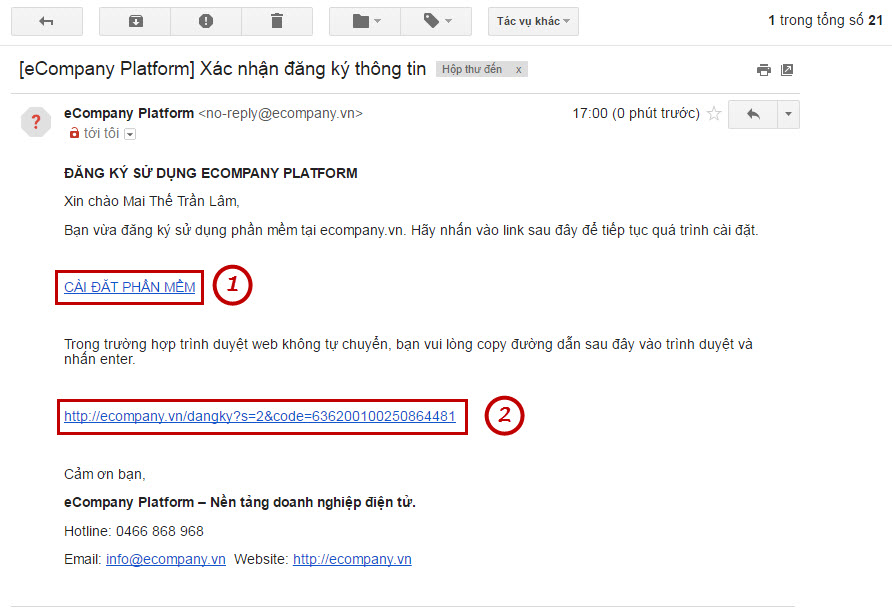The height and width of the screenshot is (610, 892).
Task: Click heading ĐĂNG KÝ SỬ DỤNG ECOMPANY PLATFORM
Action: pyautogui.click(x=211, y=173)
